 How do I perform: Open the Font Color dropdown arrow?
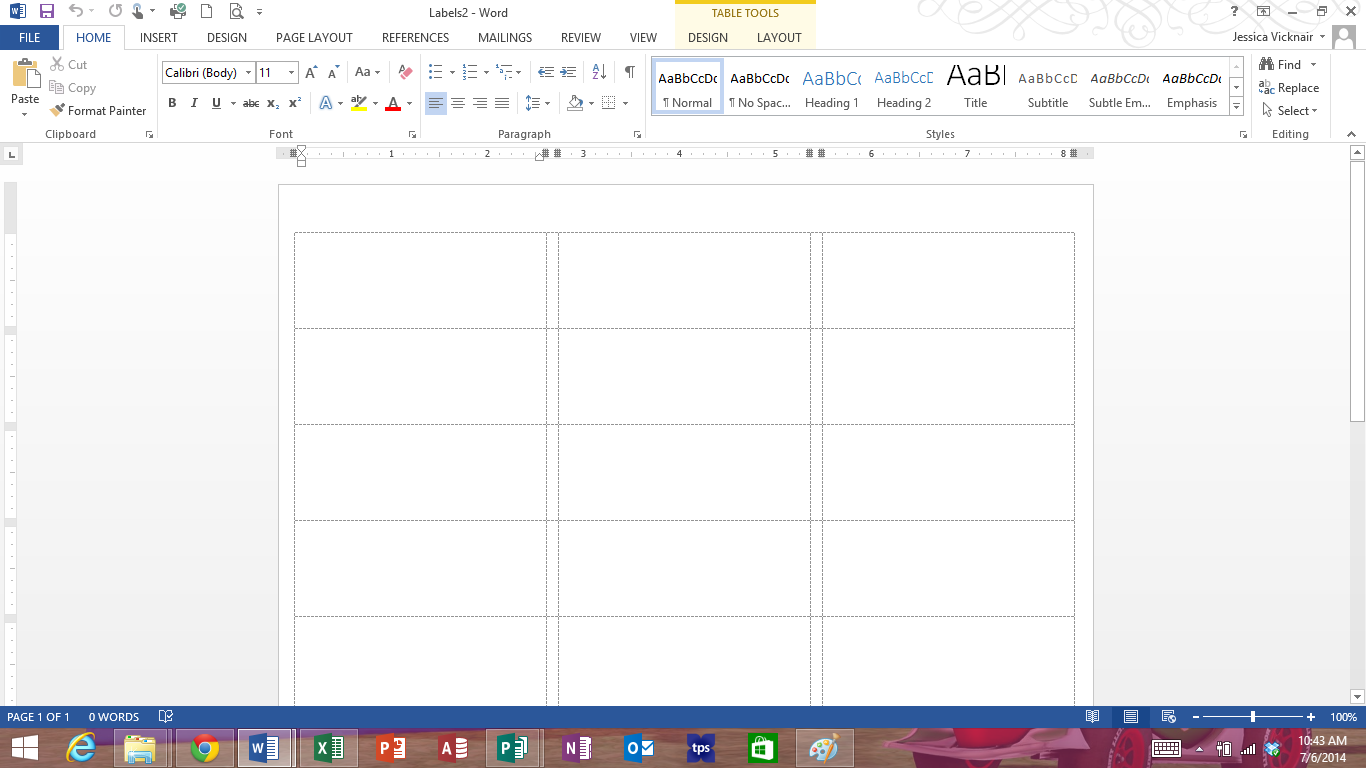tap(407, 103)
